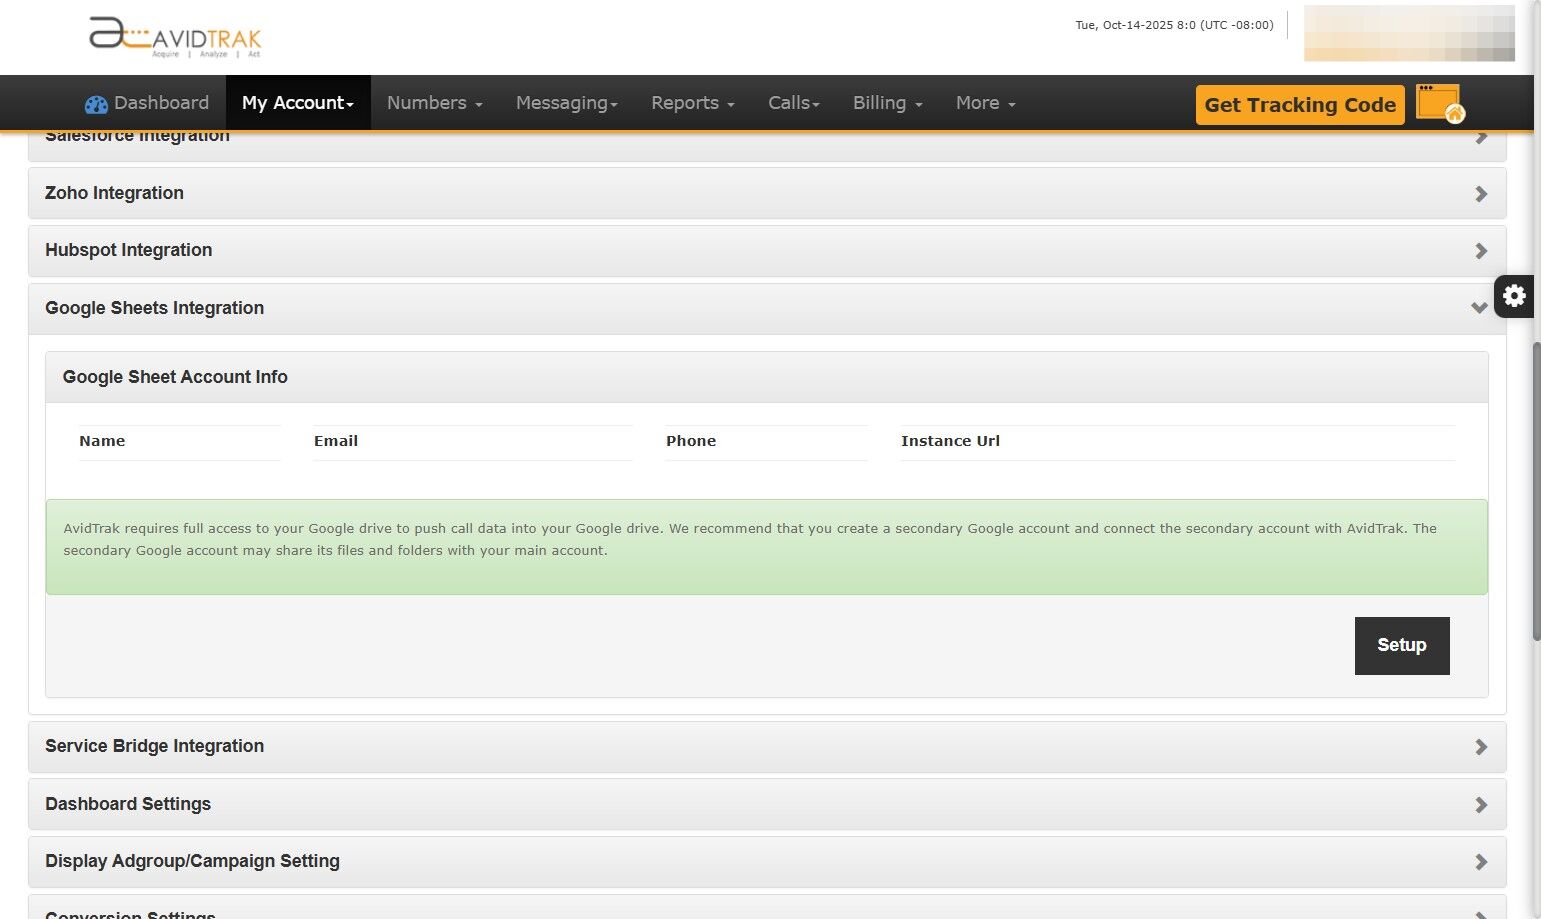Click the green Google drive access notice
The width and height of the screenshot is (1541, 919).
767,547
